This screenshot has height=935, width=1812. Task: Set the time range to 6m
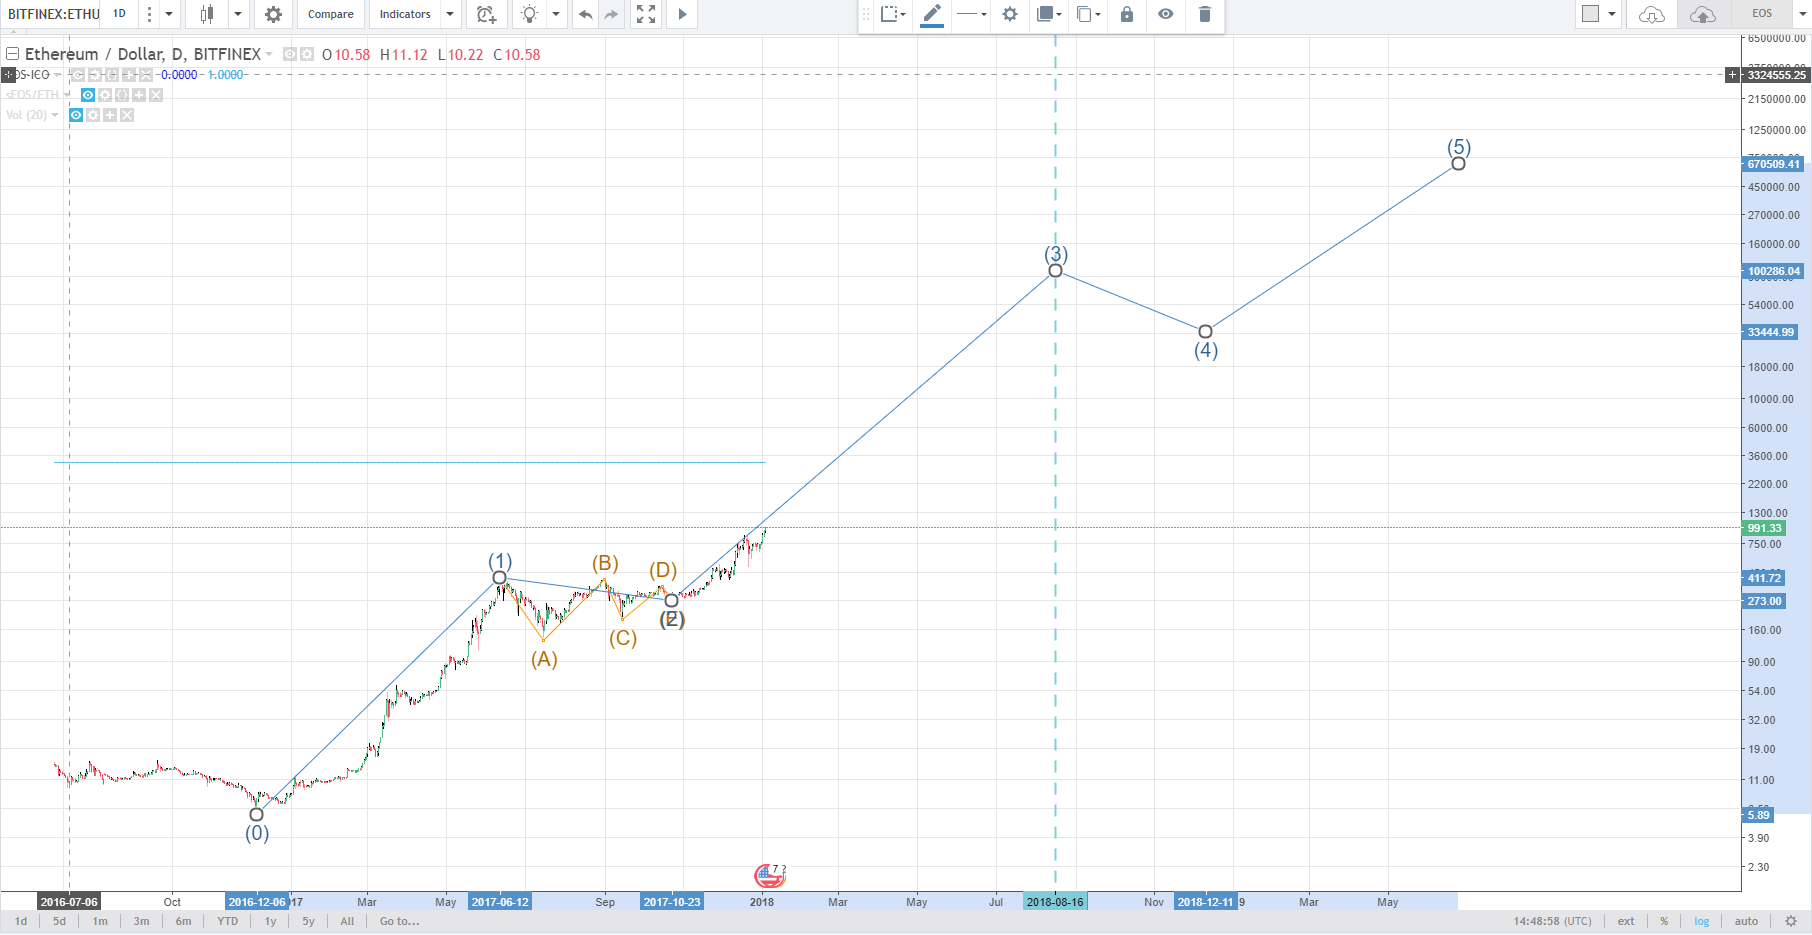[183, 921]
